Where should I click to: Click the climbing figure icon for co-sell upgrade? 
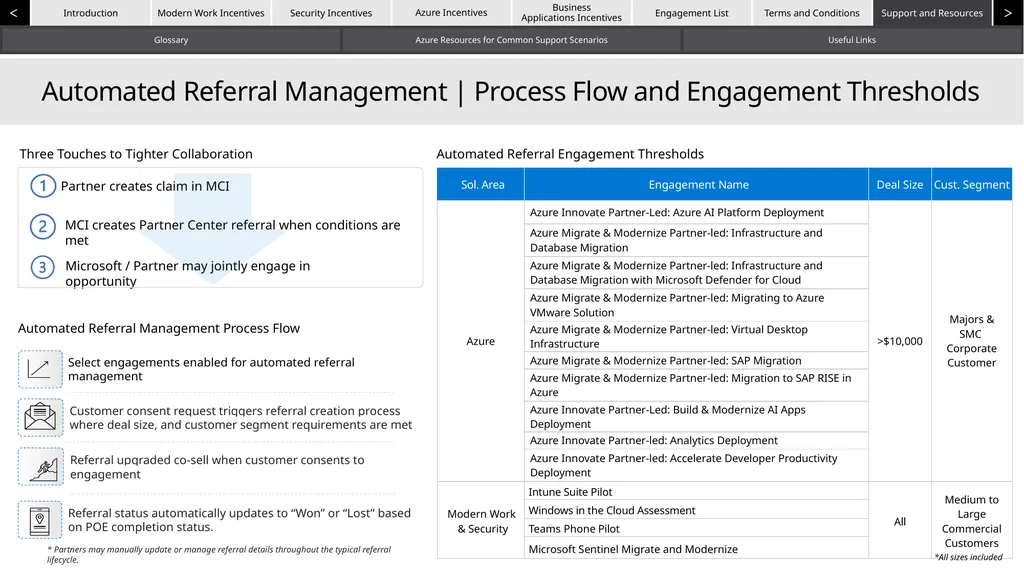point(40,467)
